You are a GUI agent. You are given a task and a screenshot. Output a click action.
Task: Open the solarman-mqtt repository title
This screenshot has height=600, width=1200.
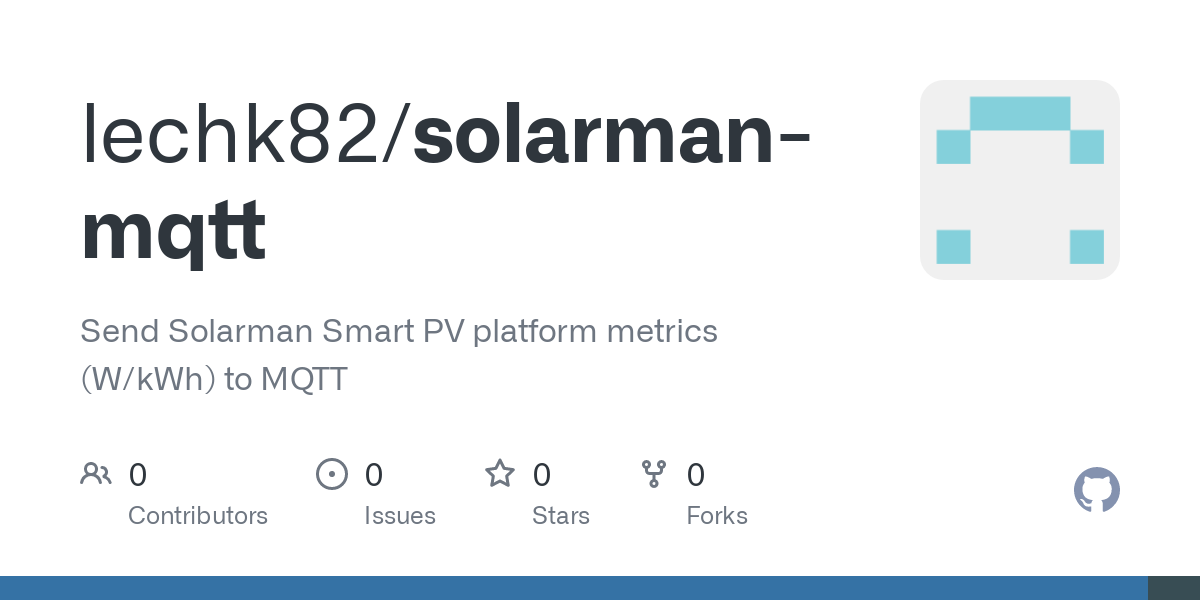coord(446,183)
